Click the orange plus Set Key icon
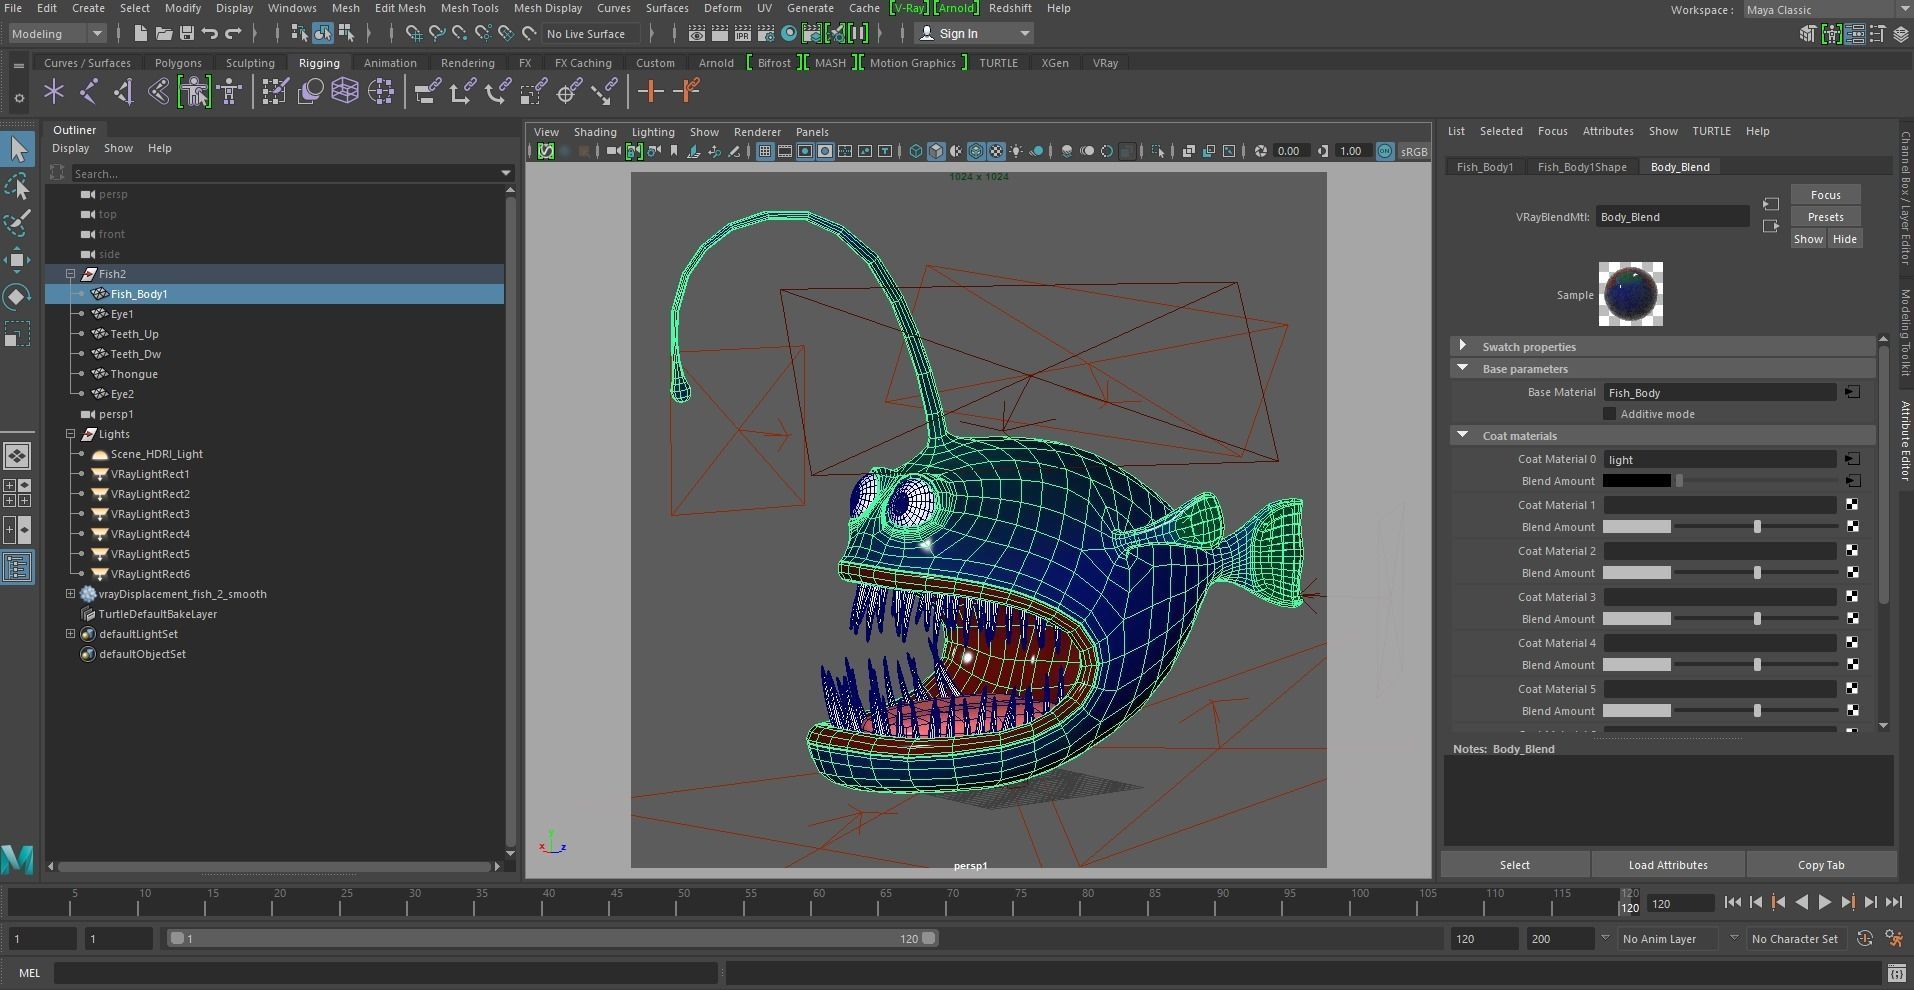 [650, 92]
